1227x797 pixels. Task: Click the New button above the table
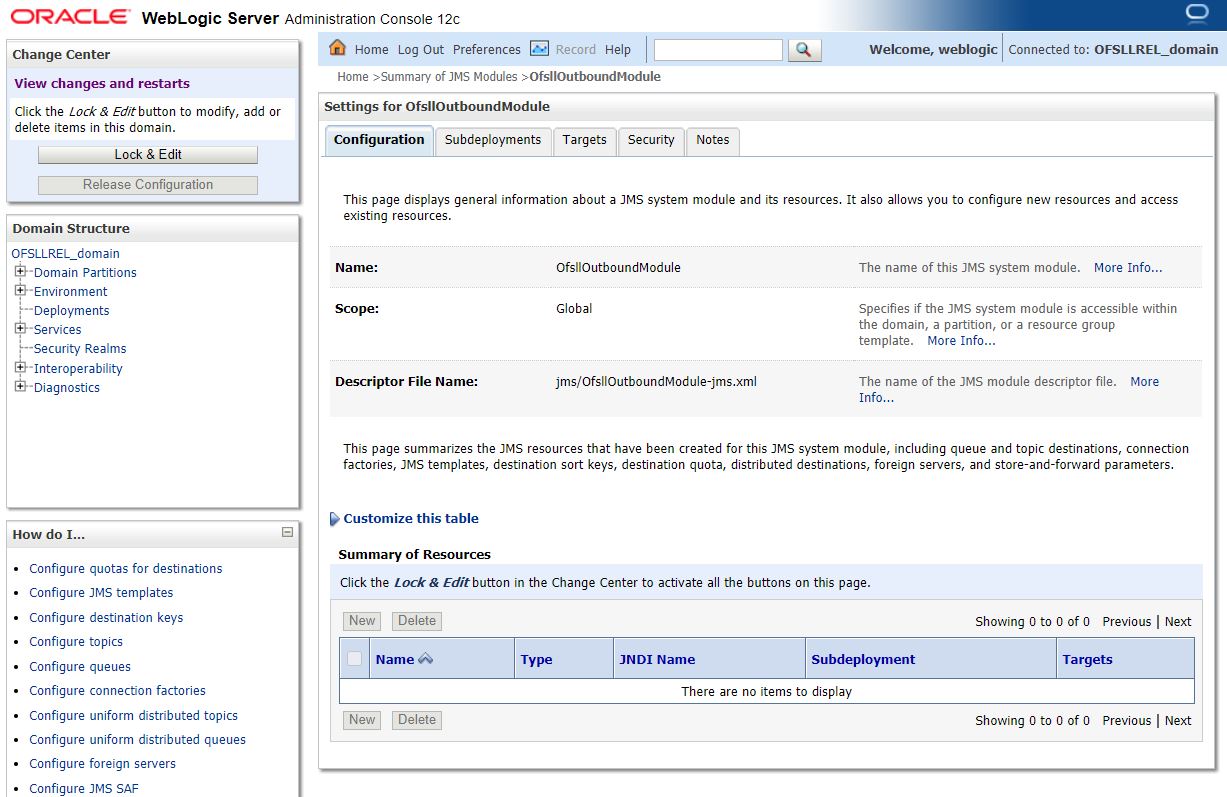(362, 621)
